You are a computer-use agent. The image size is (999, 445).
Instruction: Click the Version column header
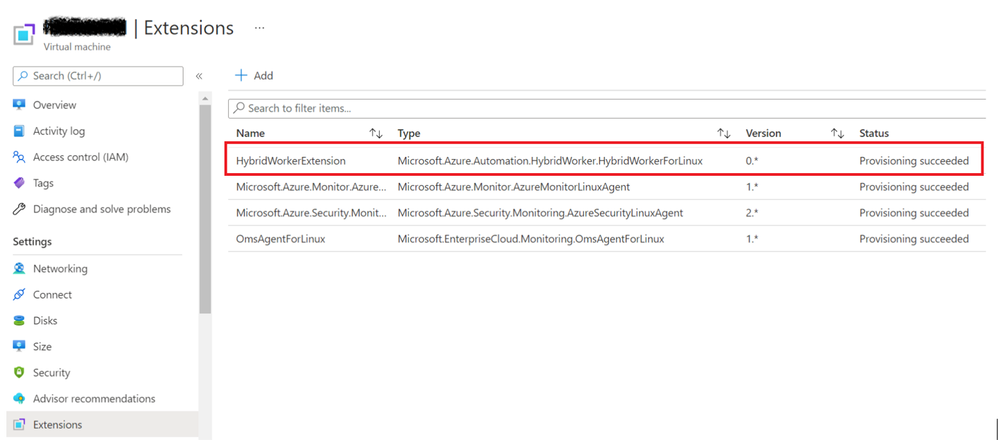[763, 133]
